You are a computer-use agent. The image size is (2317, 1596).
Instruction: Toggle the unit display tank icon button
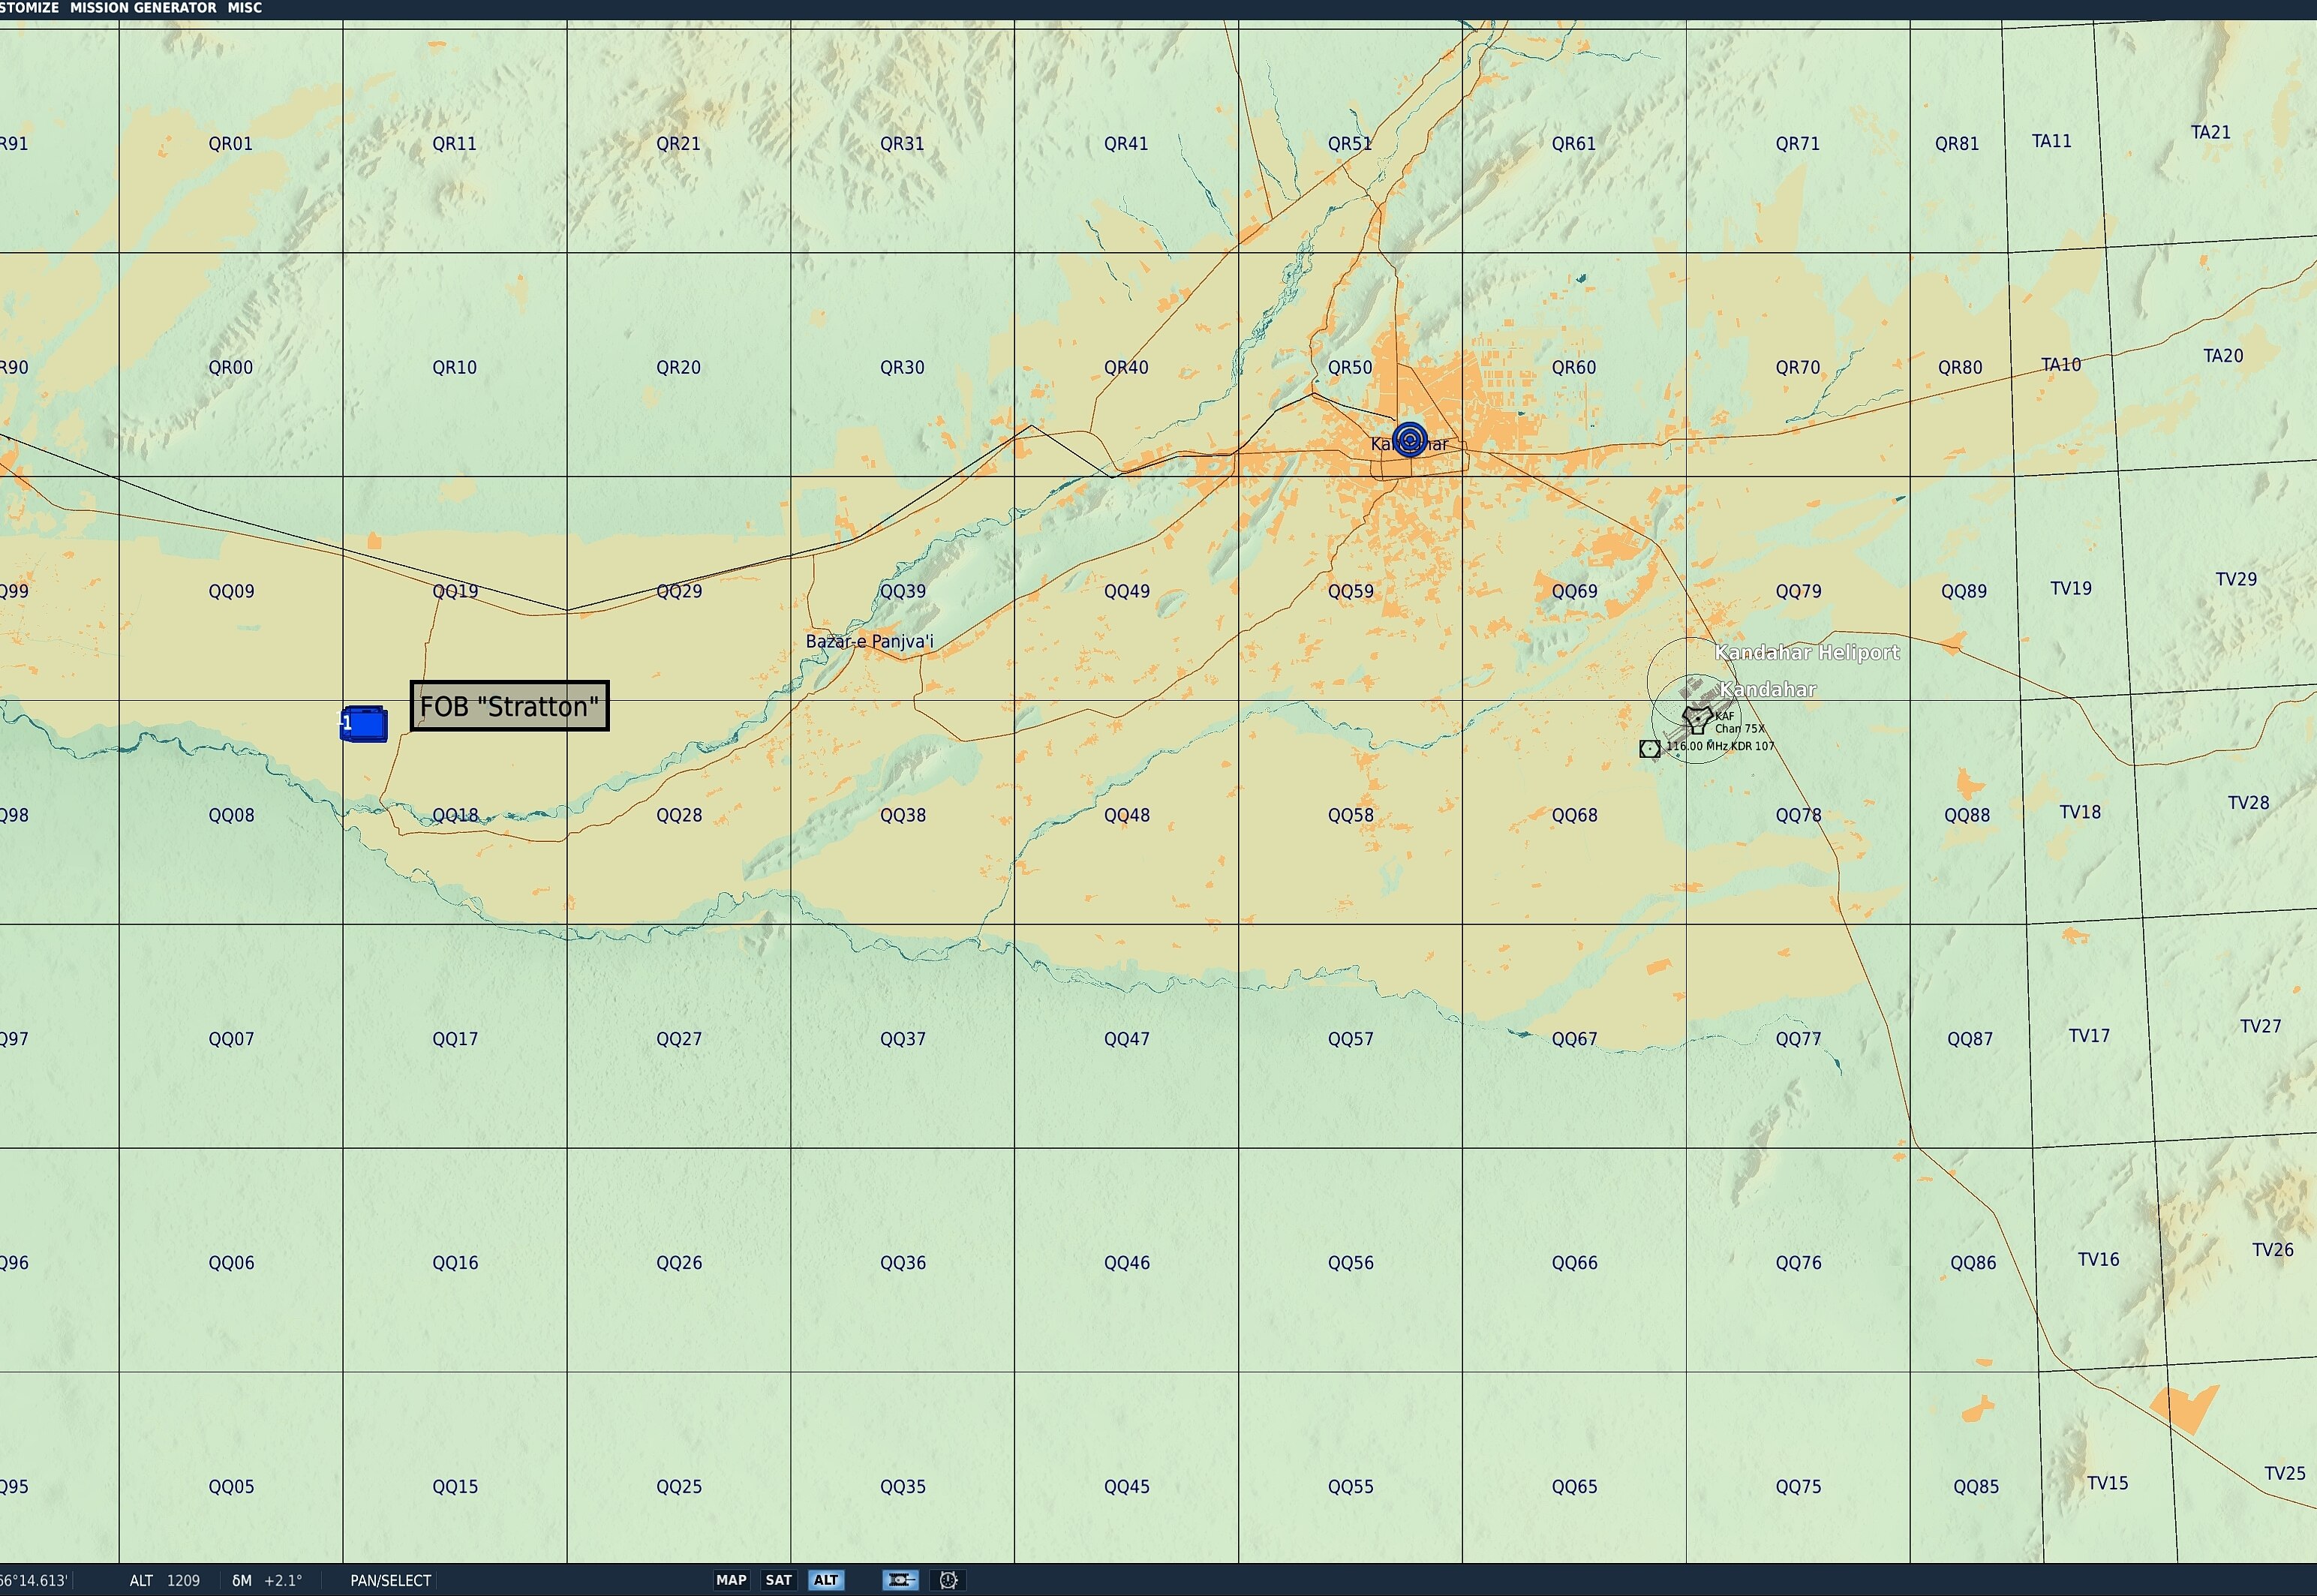[900, 1580]
